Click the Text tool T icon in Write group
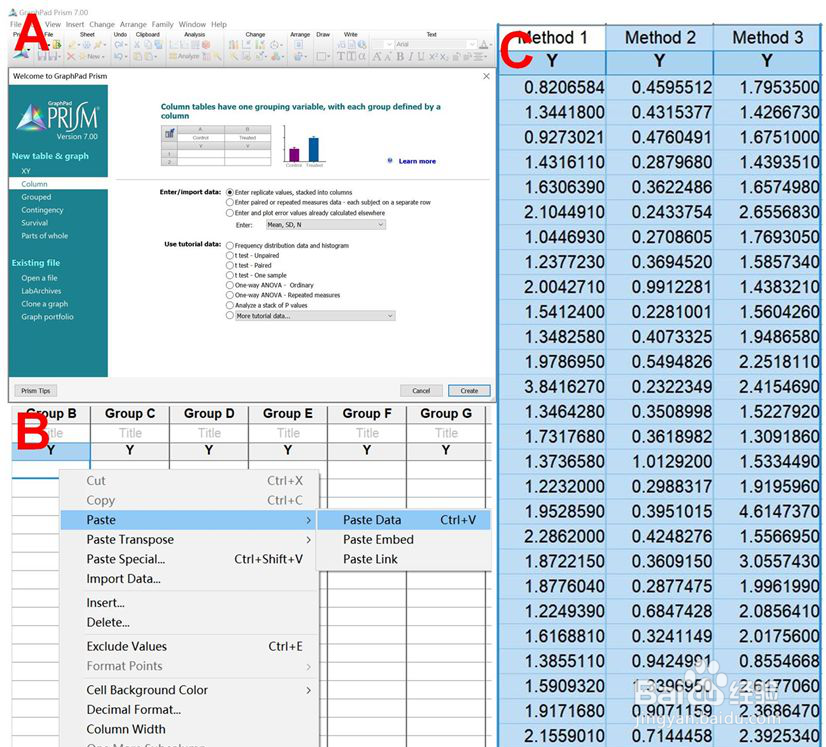 click(341, 56)
